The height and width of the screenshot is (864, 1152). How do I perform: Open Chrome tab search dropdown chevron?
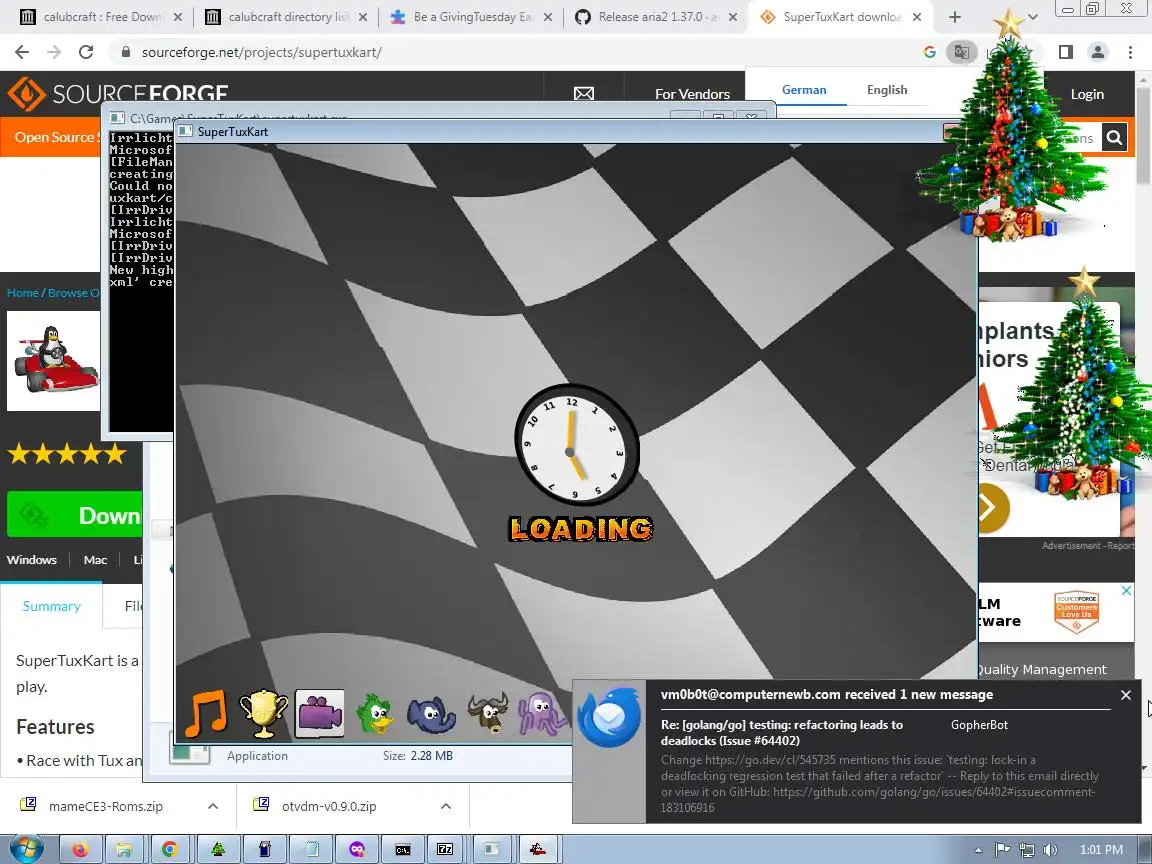coord(1032,17)
